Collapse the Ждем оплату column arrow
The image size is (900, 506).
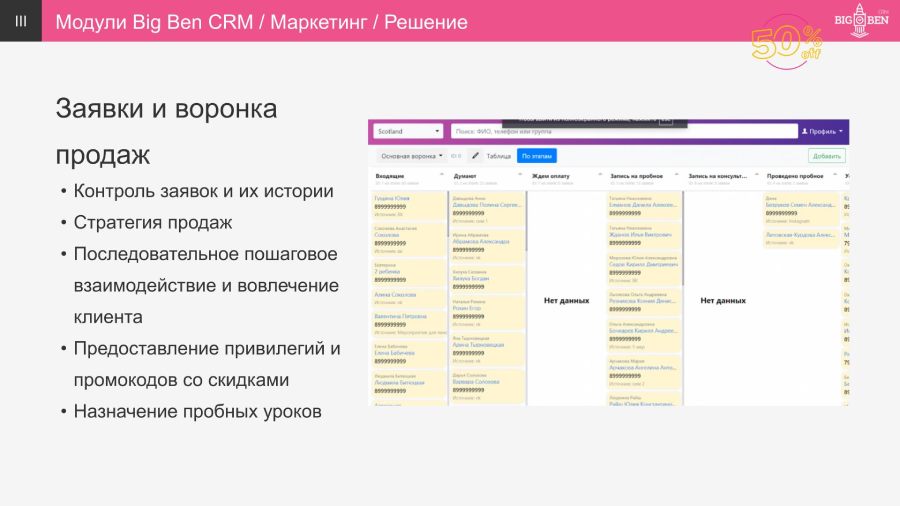coord(600,174)
